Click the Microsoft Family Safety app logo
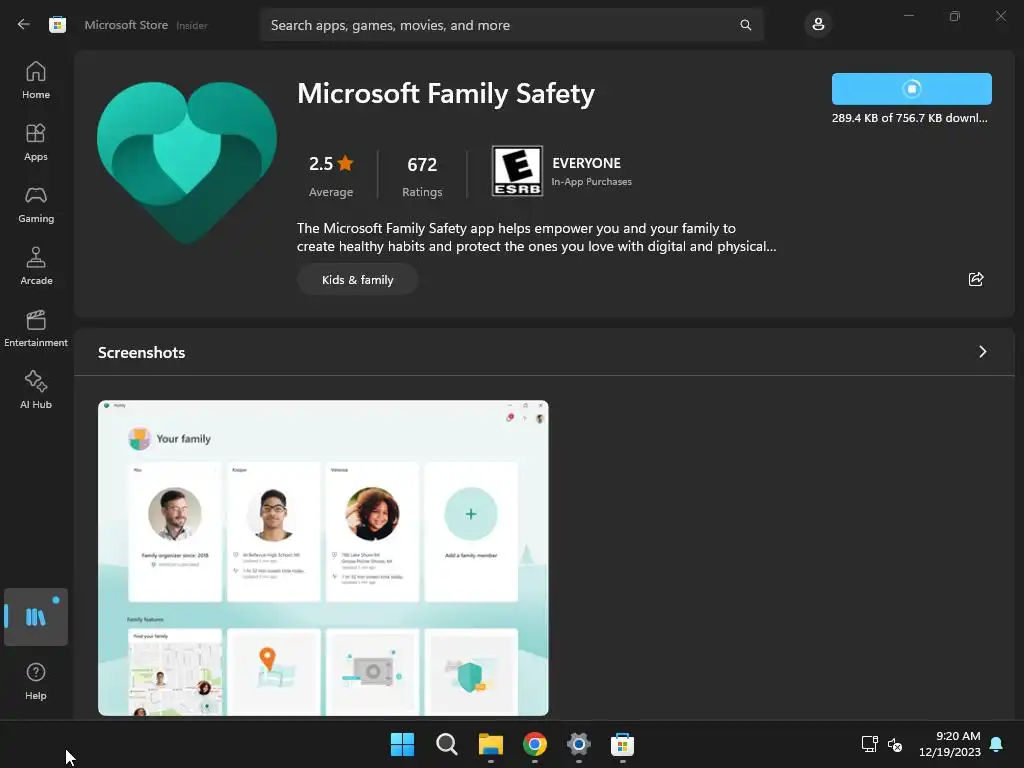The width and height of the screenshot is (1024, 768). pos(187,163)
